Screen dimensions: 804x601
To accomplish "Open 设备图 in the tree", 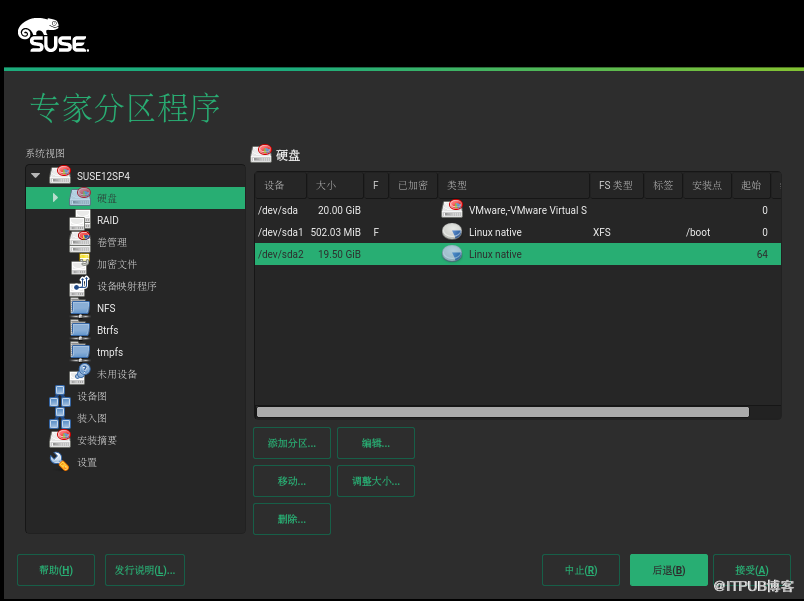I will tap(92, 396).
